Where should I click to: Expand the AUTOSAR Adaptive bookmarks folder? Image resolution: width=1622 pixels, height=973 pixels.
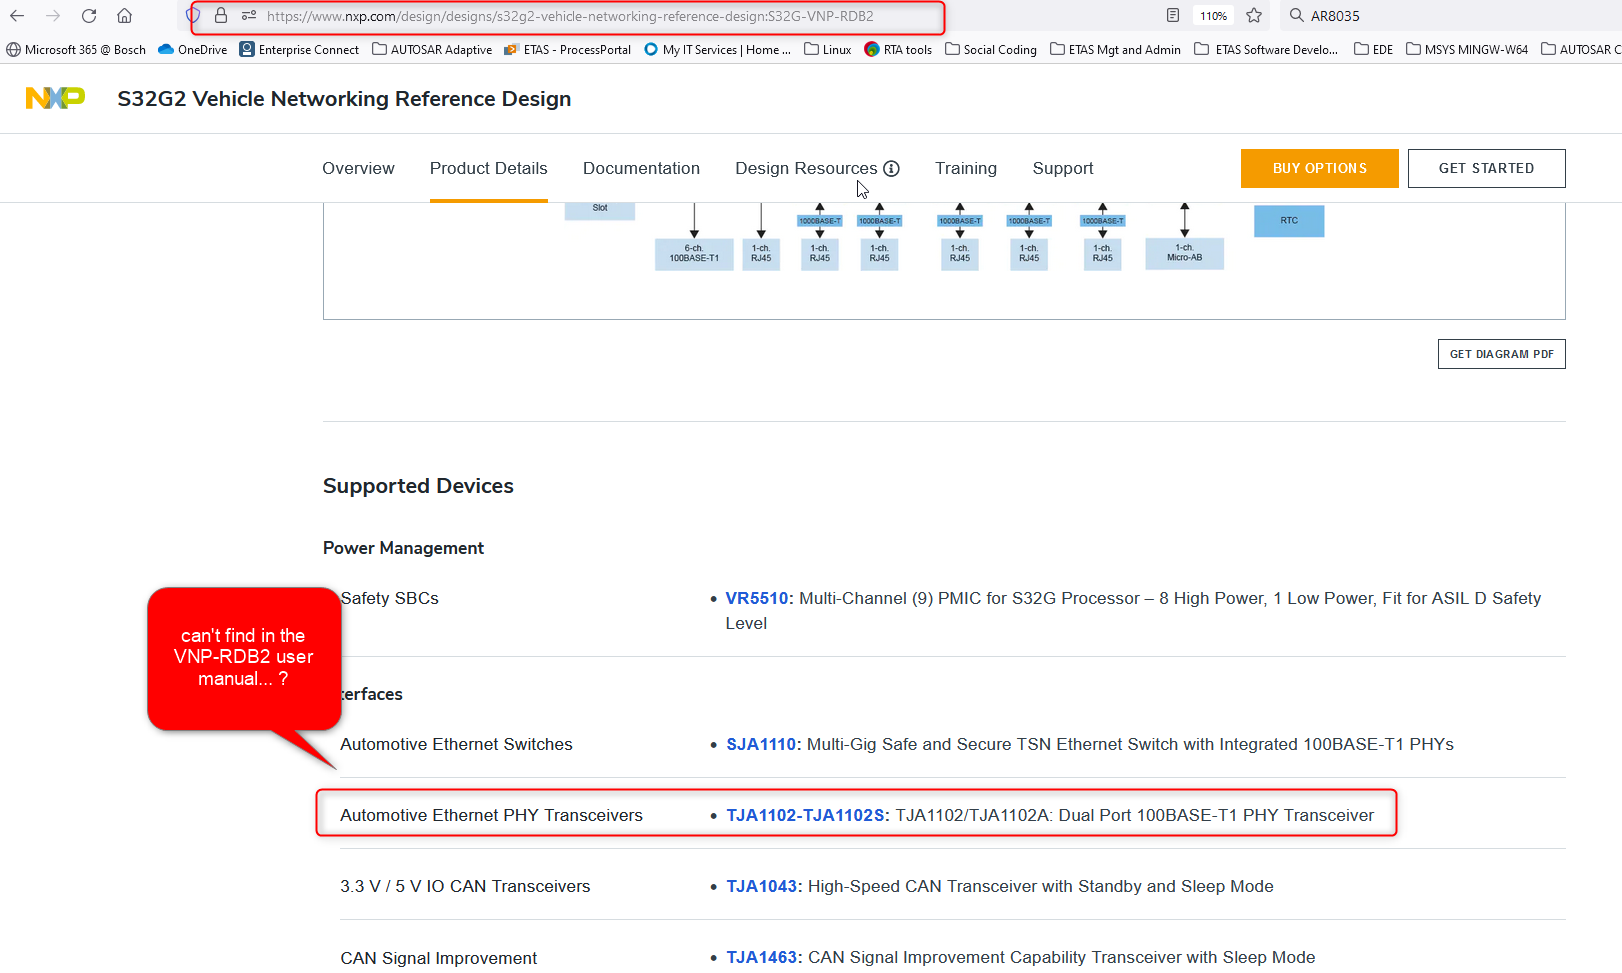pos(432,49)
